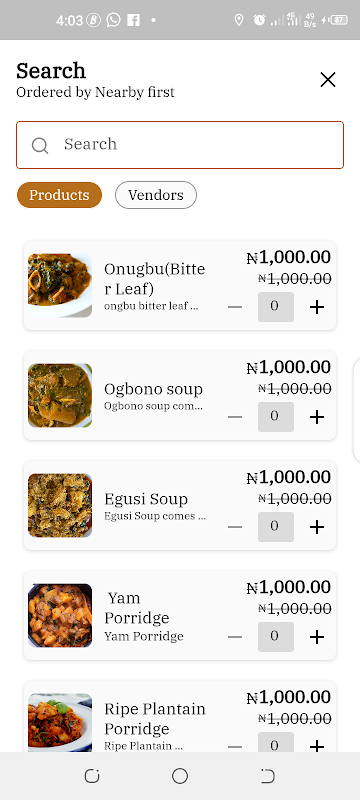Close the search screen with the X icon
360x800 pixels.
point(328,80)
